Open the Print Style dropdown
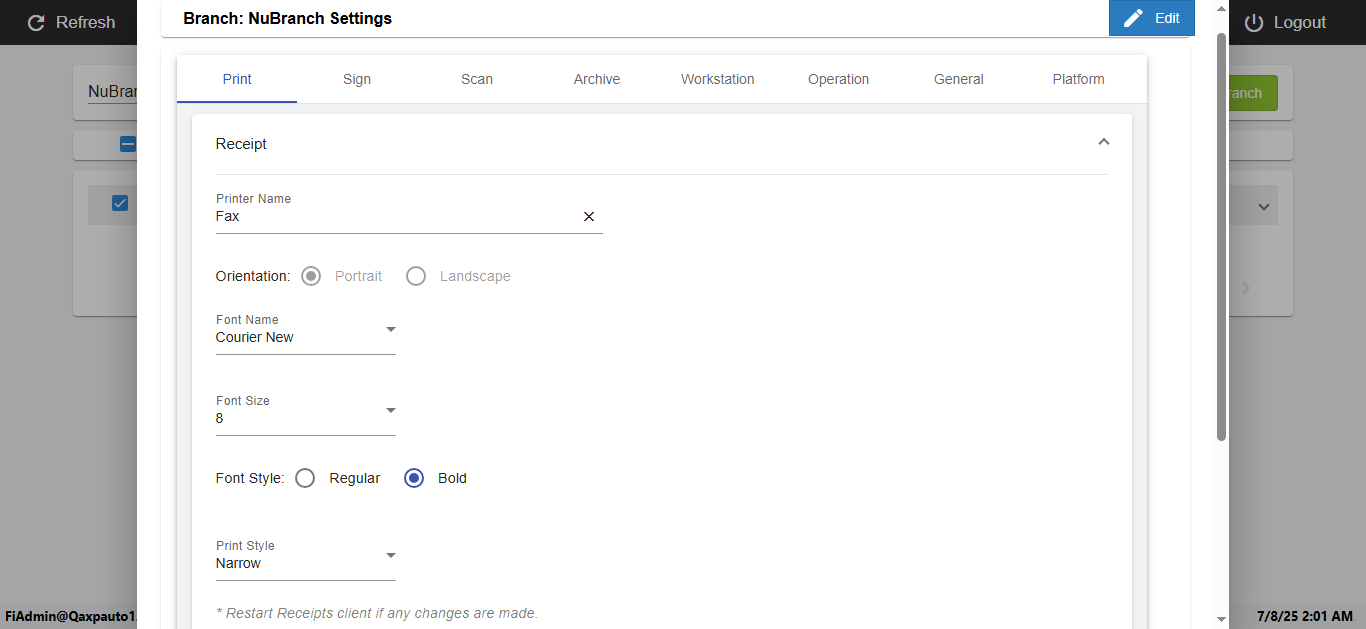 (x=391, y=556)
